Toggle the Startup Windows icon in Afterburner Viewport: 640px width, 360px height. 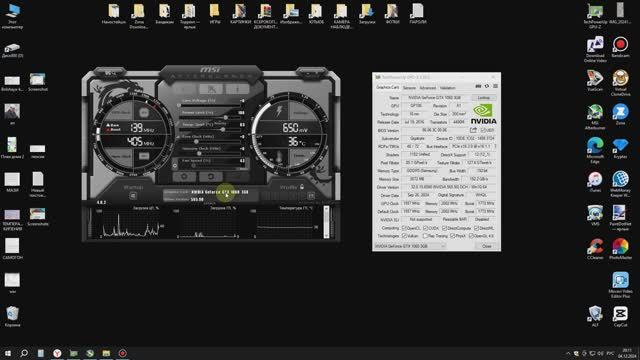133,196
